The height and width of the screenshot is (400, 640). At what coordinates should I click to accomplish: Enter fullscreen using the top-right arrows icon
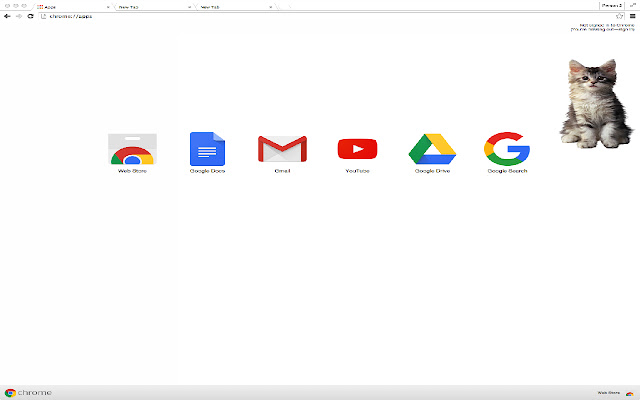point(633,5)
